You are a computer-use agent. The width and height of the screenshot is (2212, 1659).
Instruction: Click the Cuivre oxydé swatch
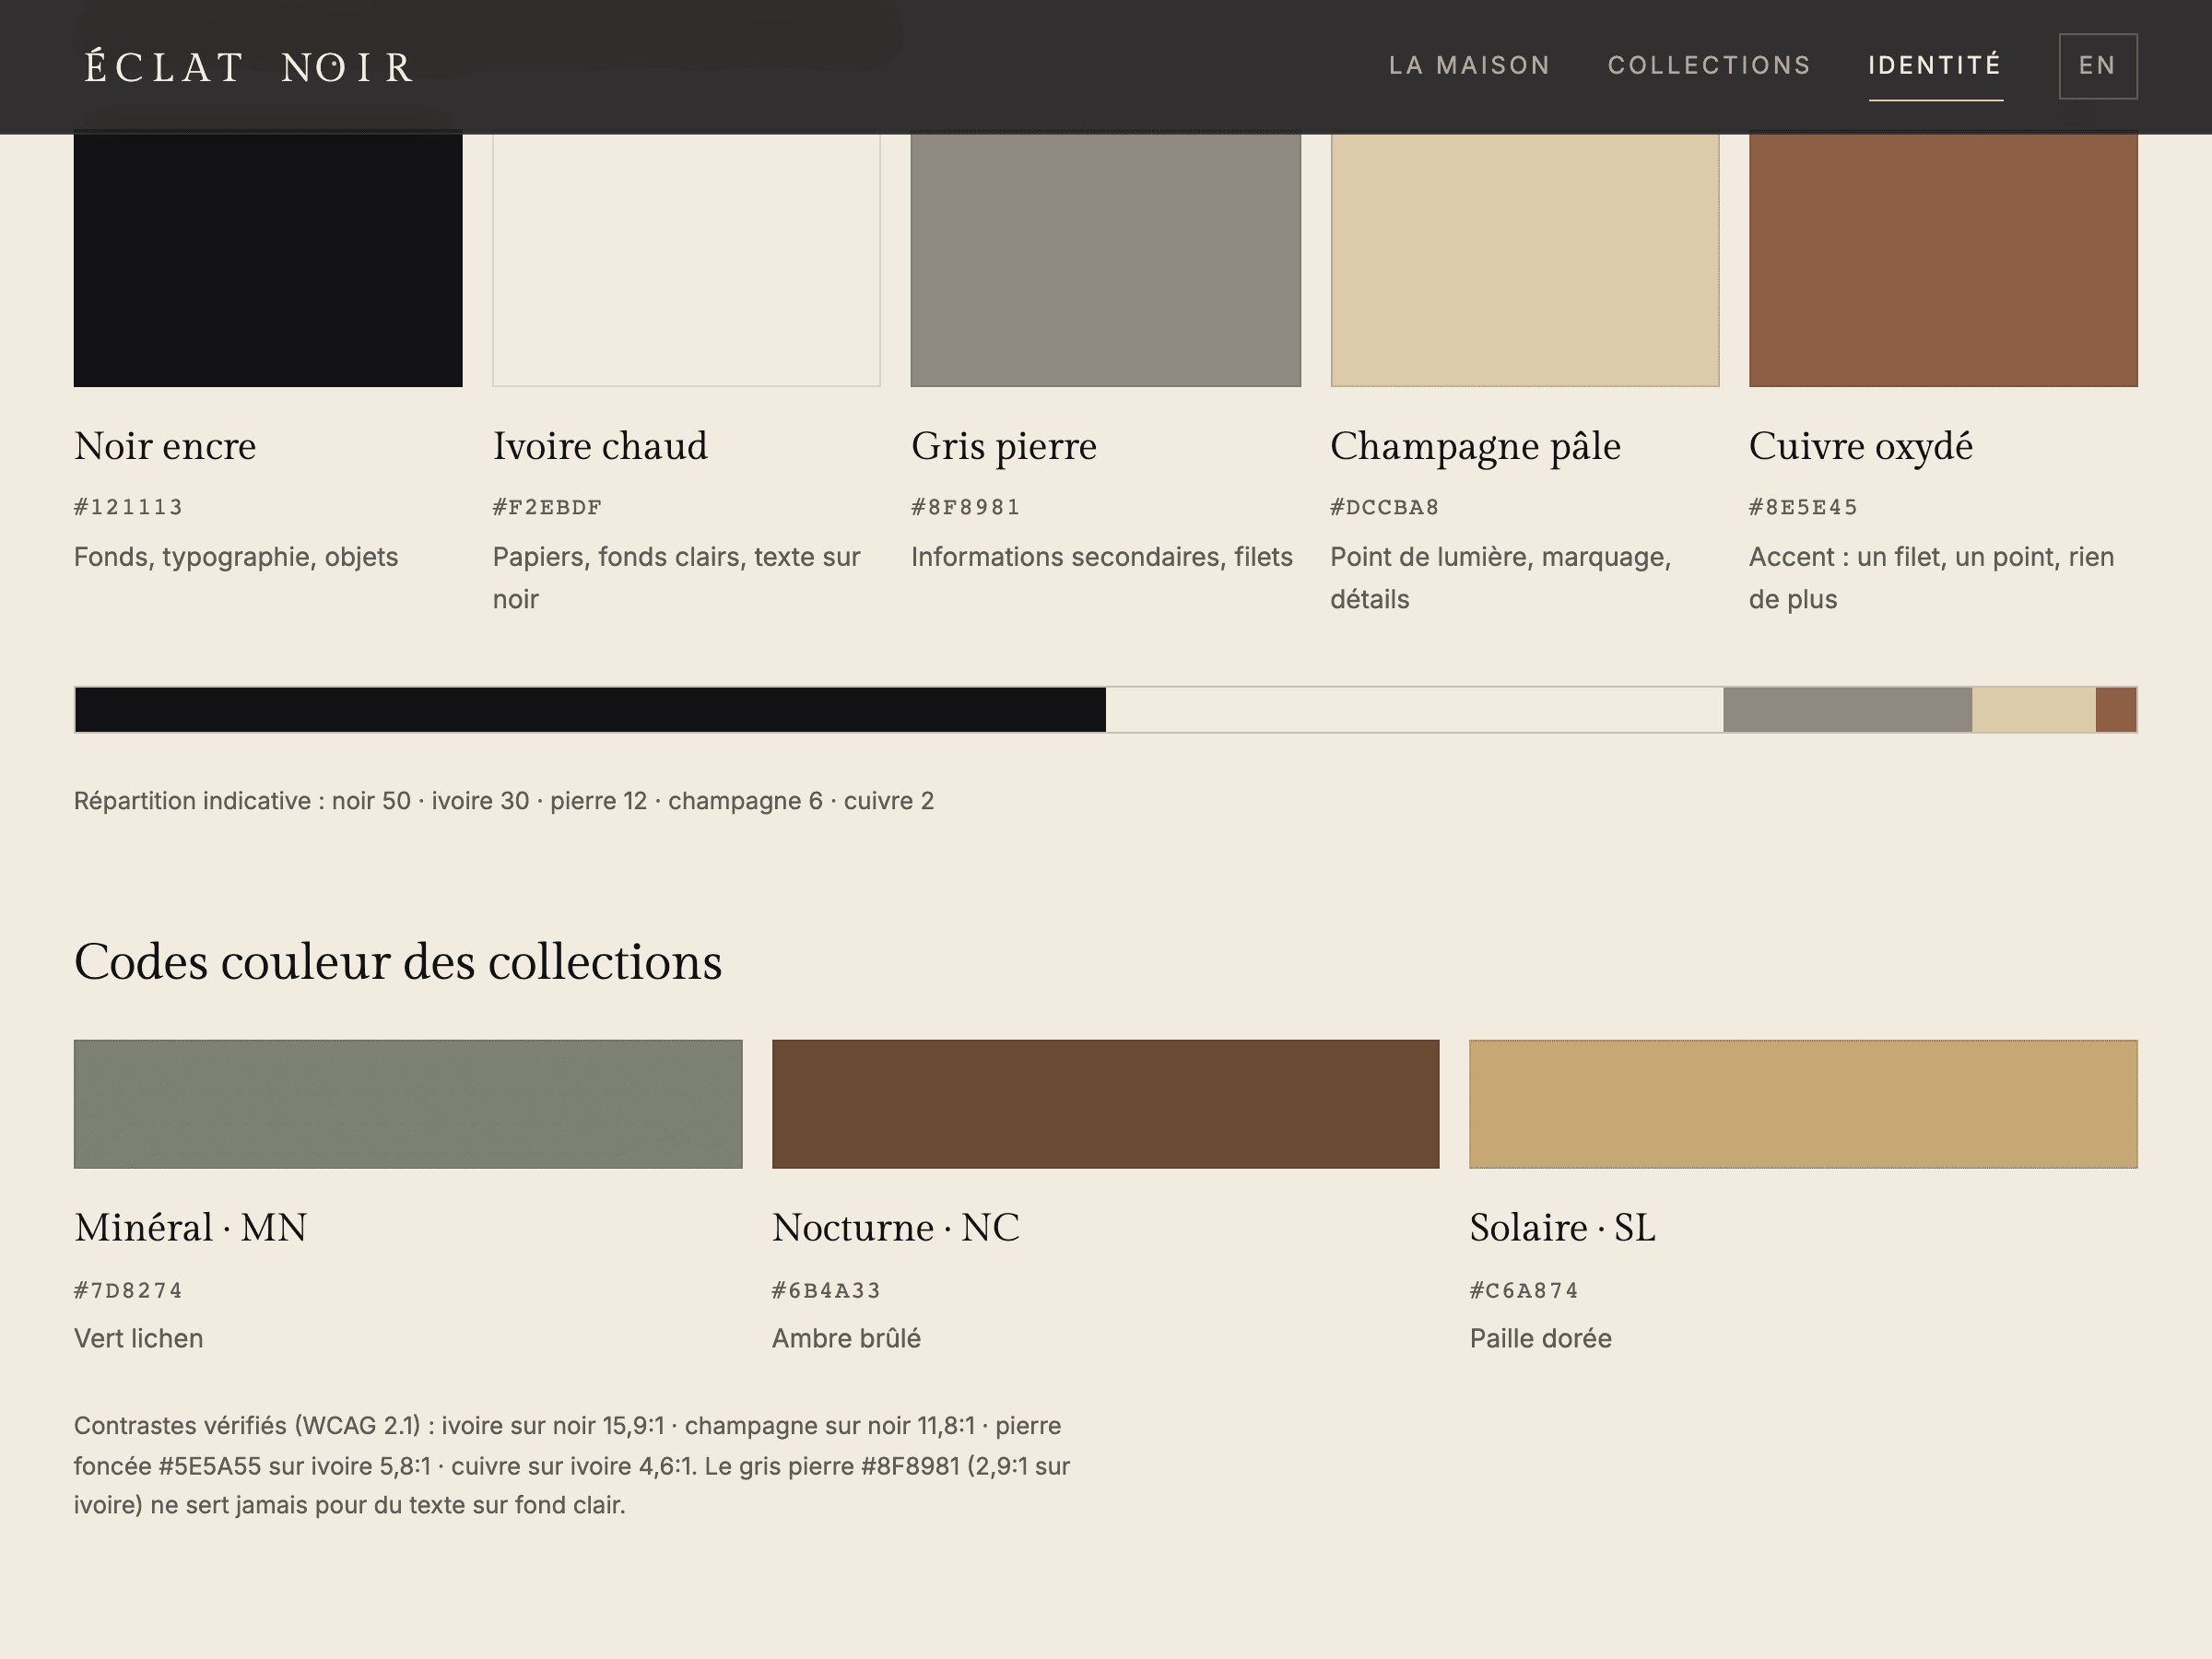pyautogui.click(x=1943, y=260)
